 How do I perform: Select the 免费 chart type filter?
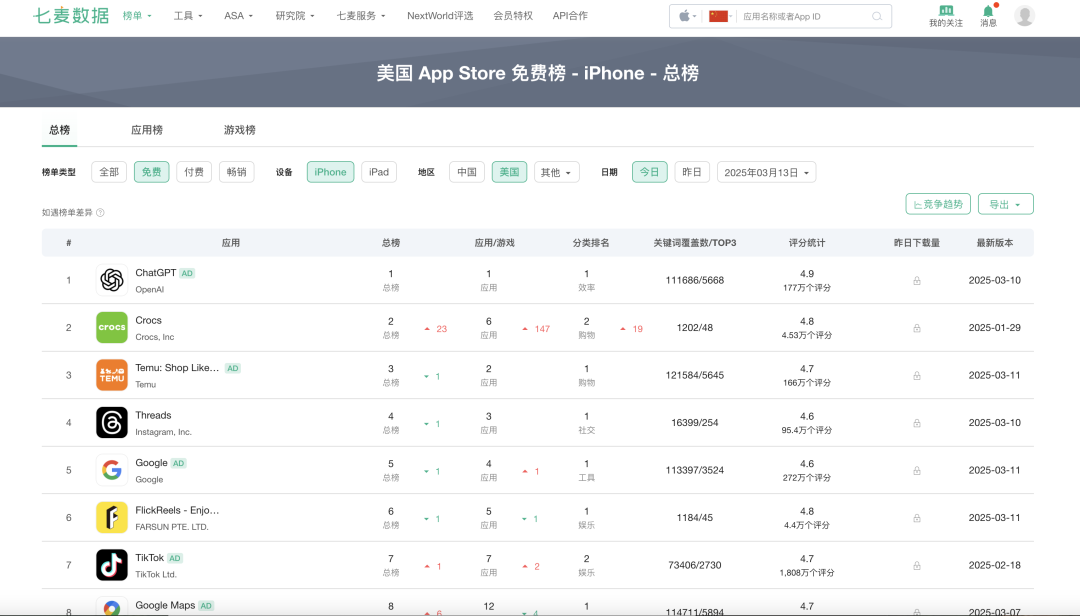pos(152,172)
